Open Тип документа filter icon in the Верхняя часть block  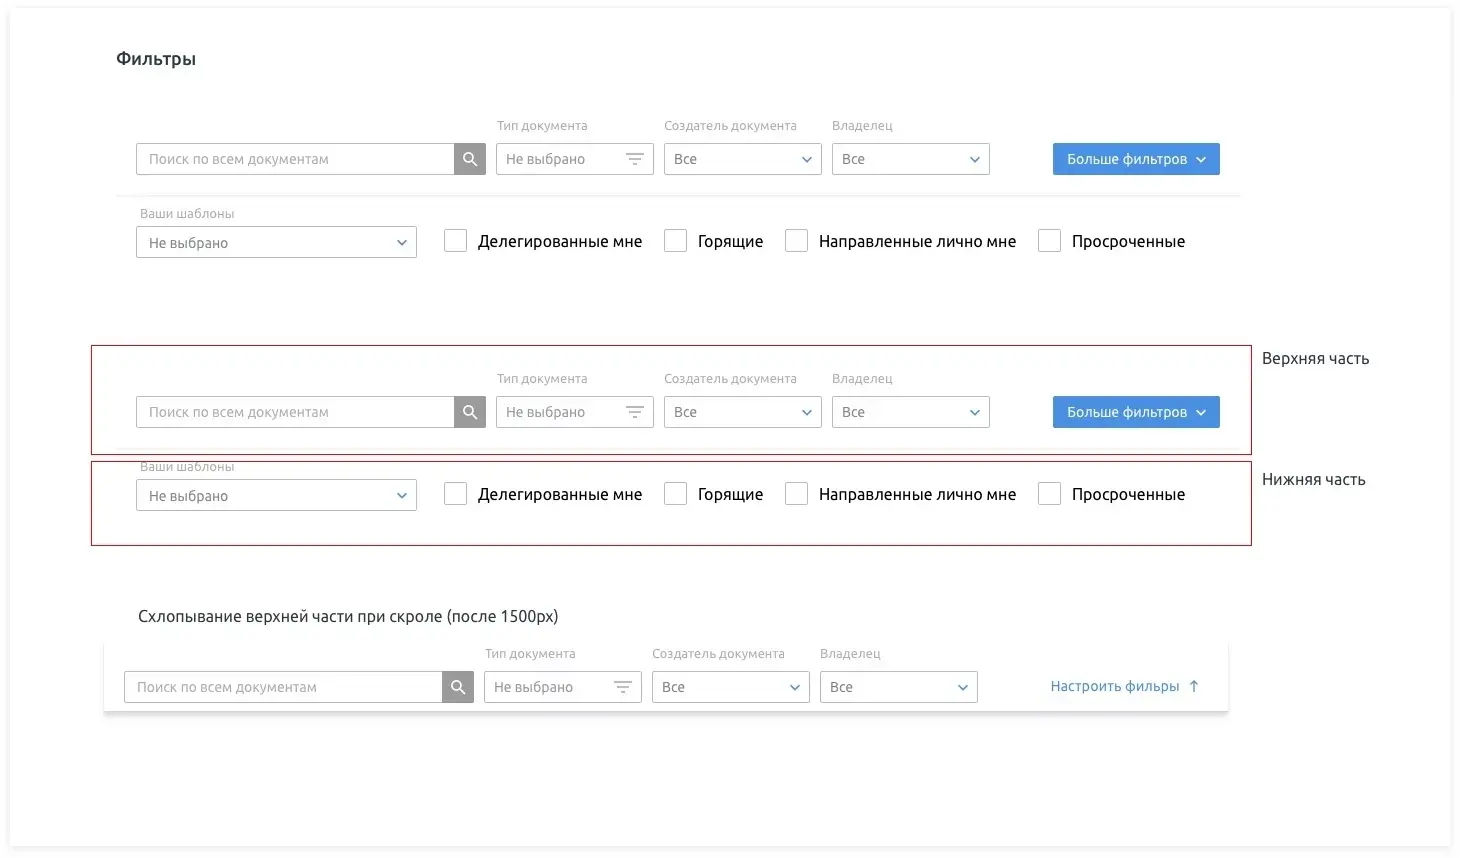click(x=634, y=412)
